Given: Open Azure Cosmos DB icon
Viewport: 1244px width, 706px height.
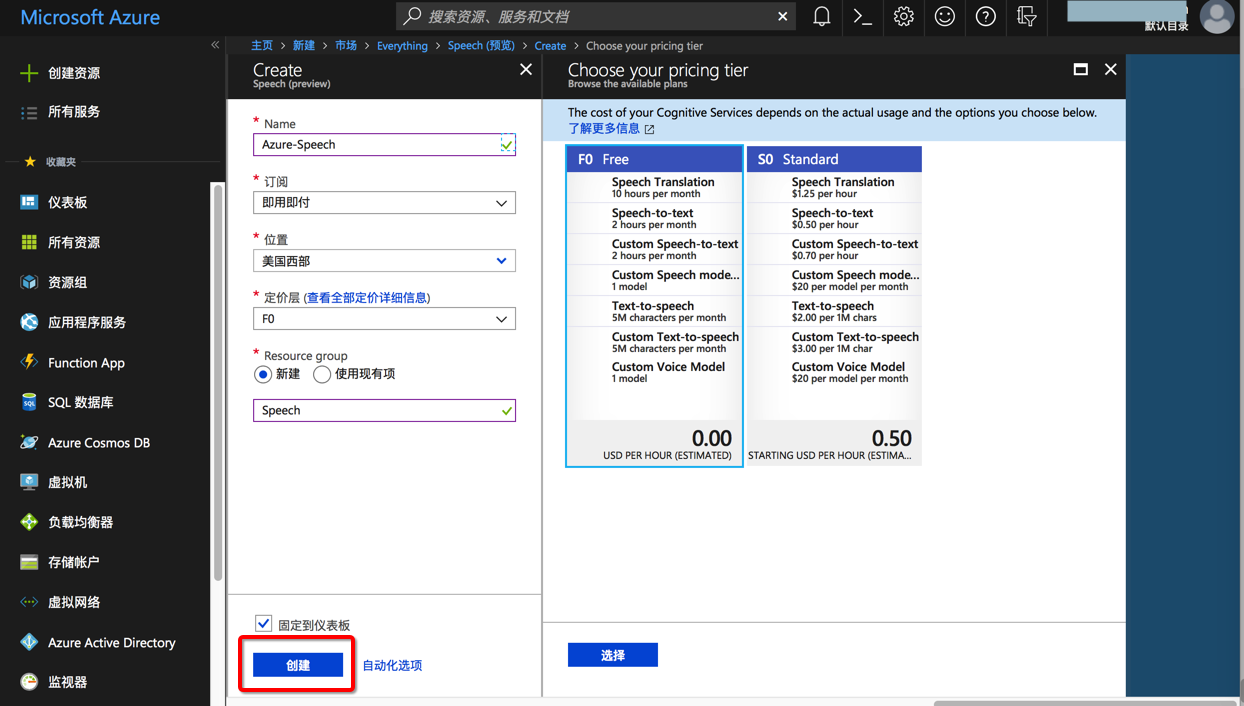Looking at the screenshot, I should (29, 442).
